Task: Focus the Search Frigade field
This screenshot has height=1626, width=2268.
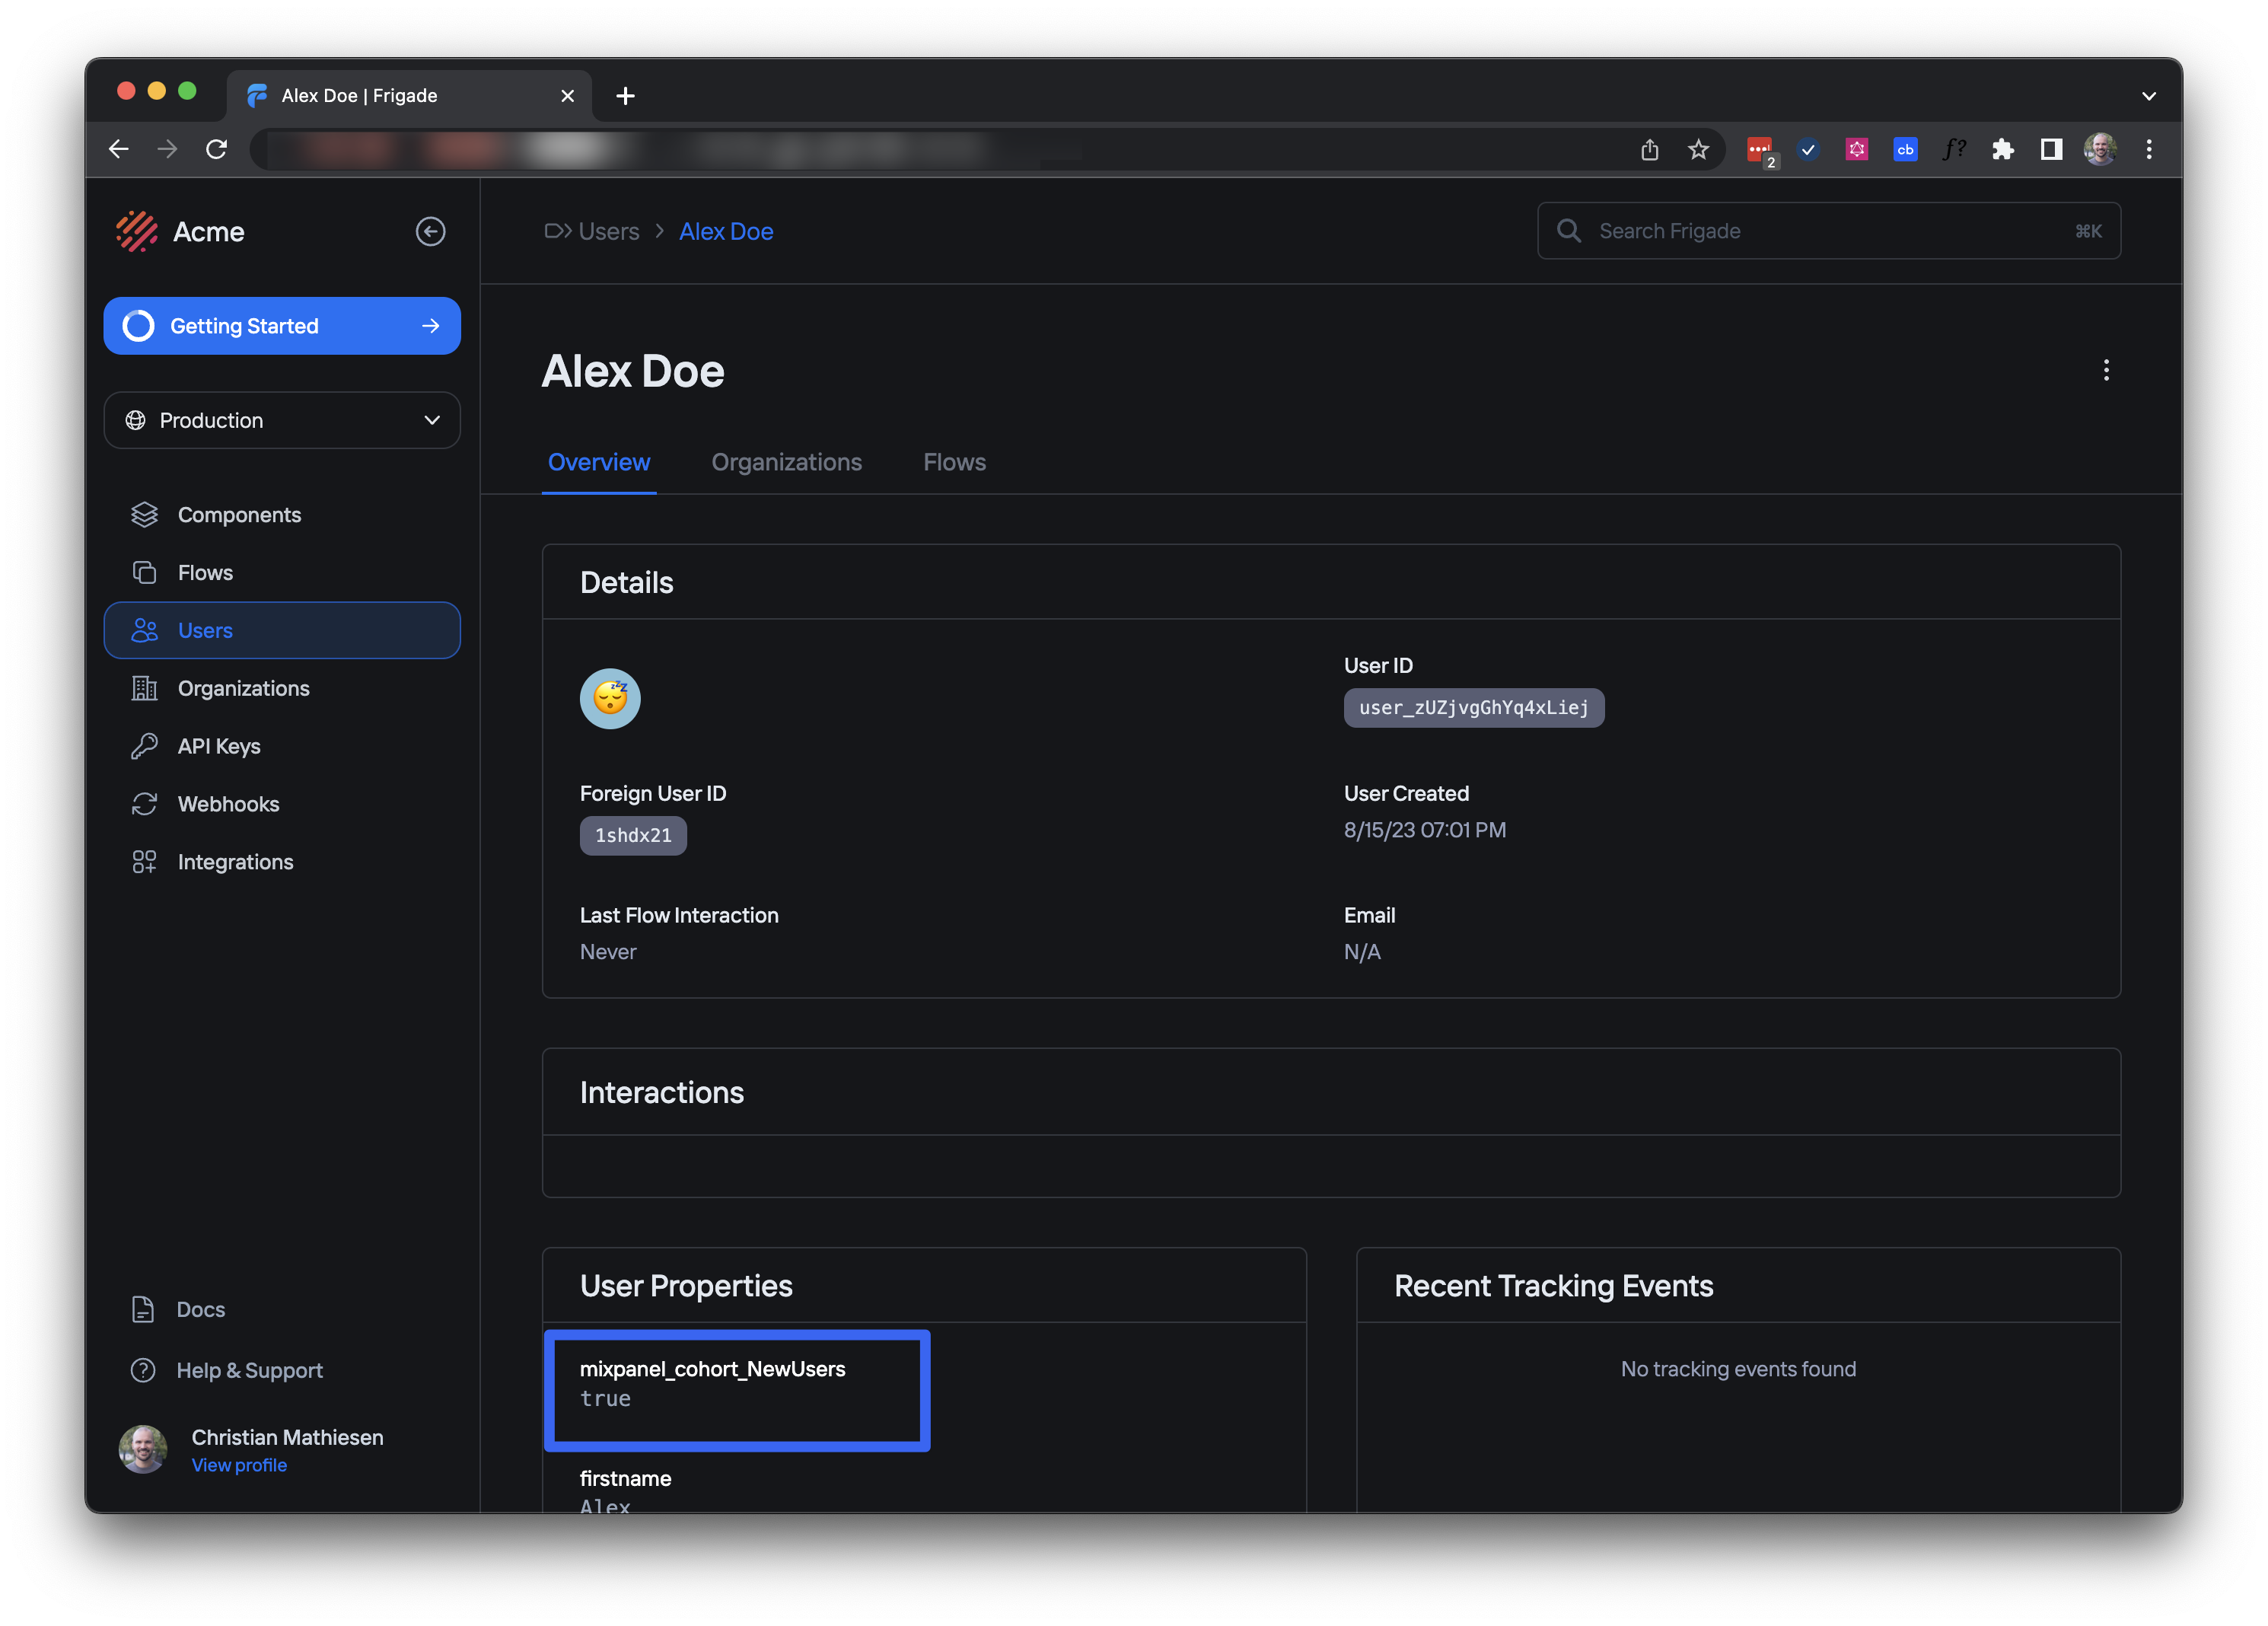Action: pyautogui.click(x=1828, y=231)
